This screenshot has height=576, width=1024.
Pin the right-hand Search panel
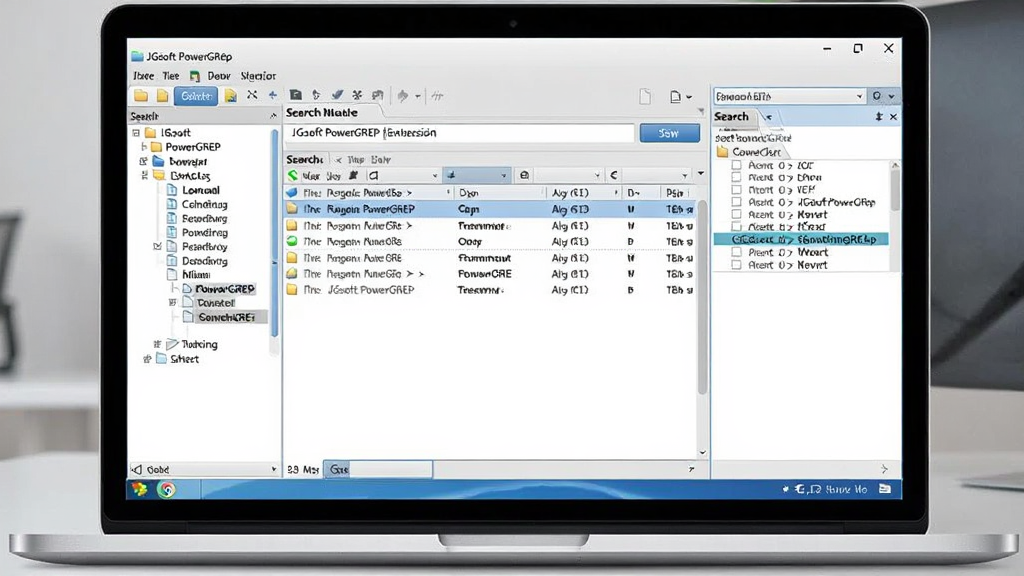879,116
